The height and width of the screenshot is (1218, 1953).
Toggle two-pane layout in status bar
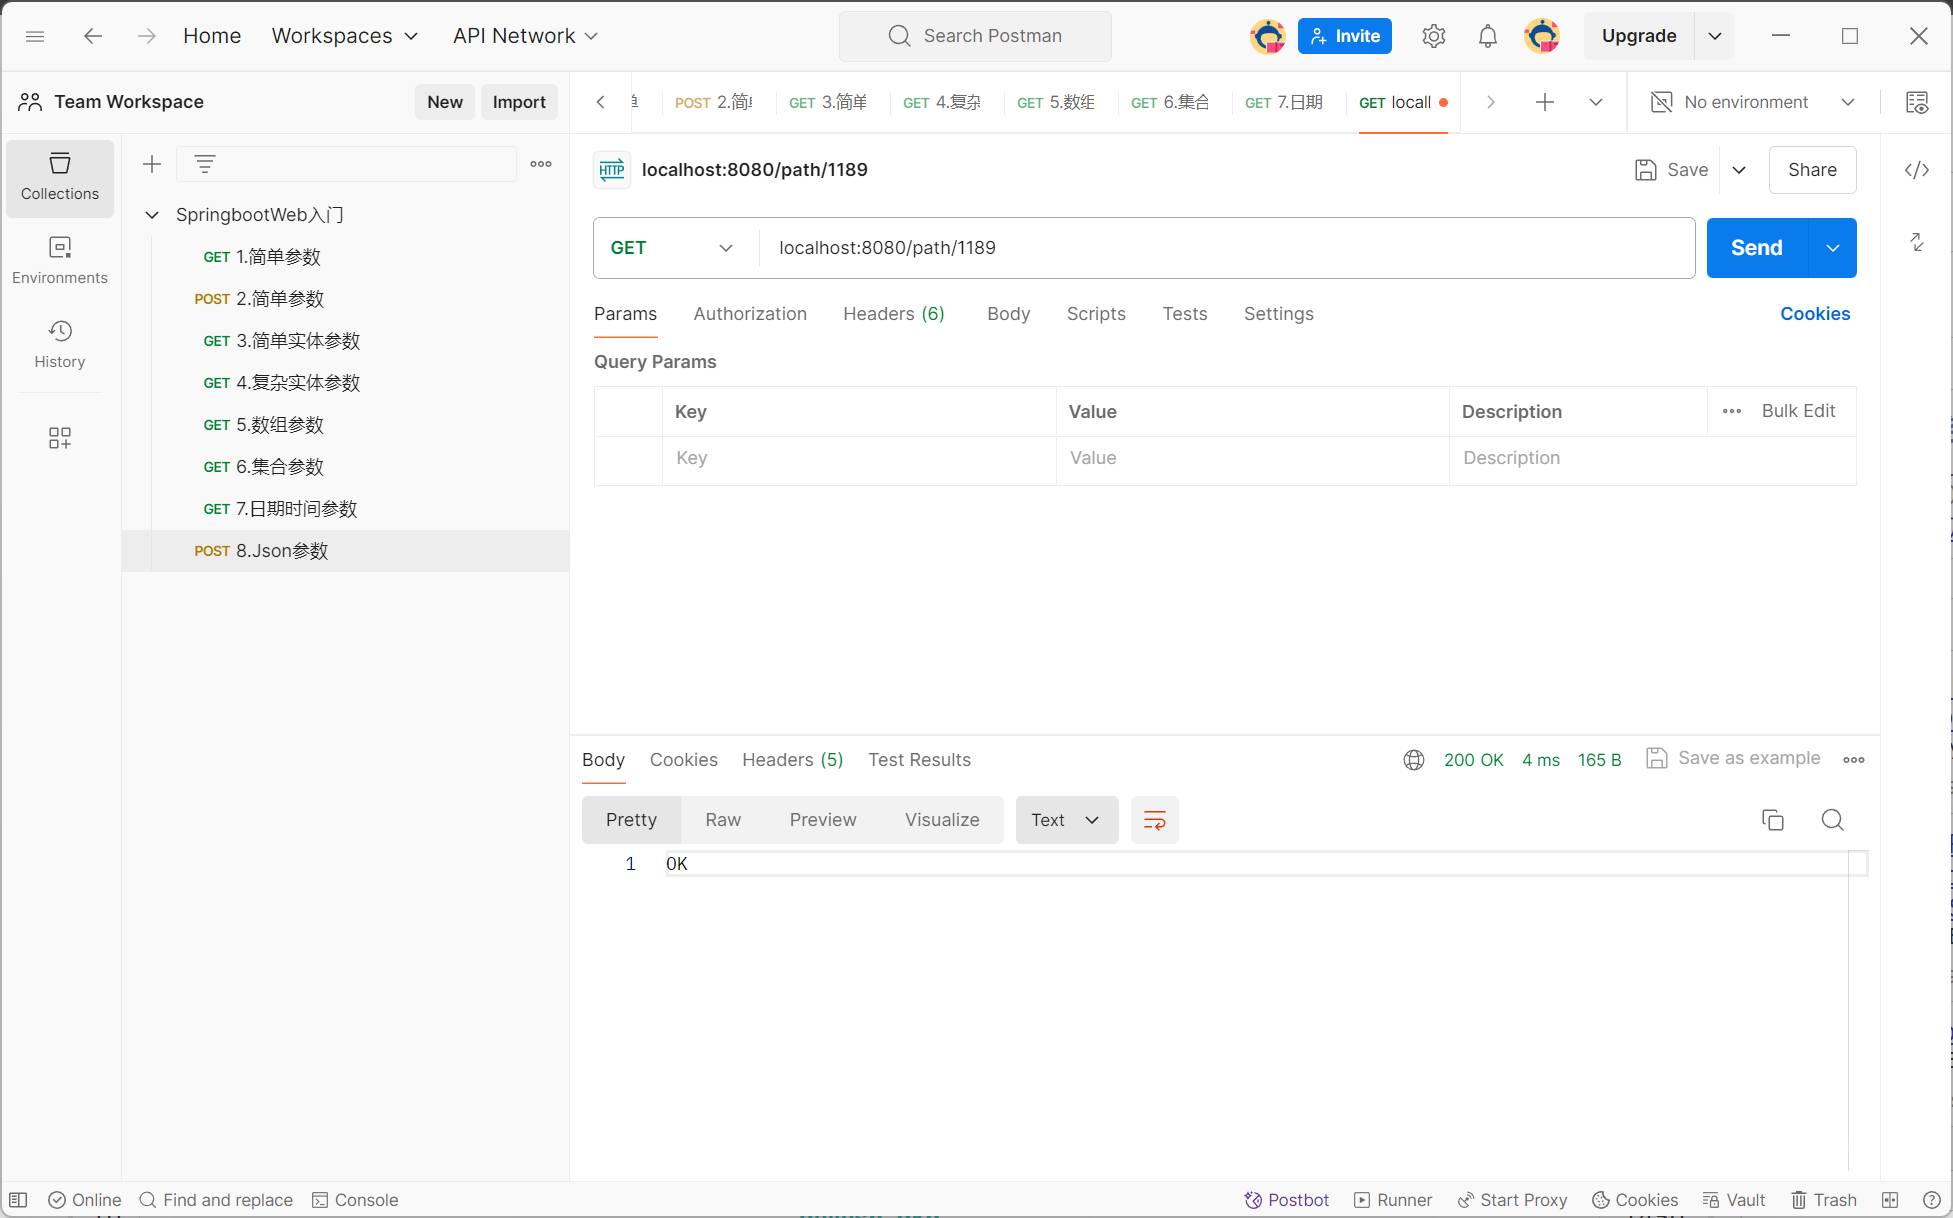click(x=1890, y=1200)
